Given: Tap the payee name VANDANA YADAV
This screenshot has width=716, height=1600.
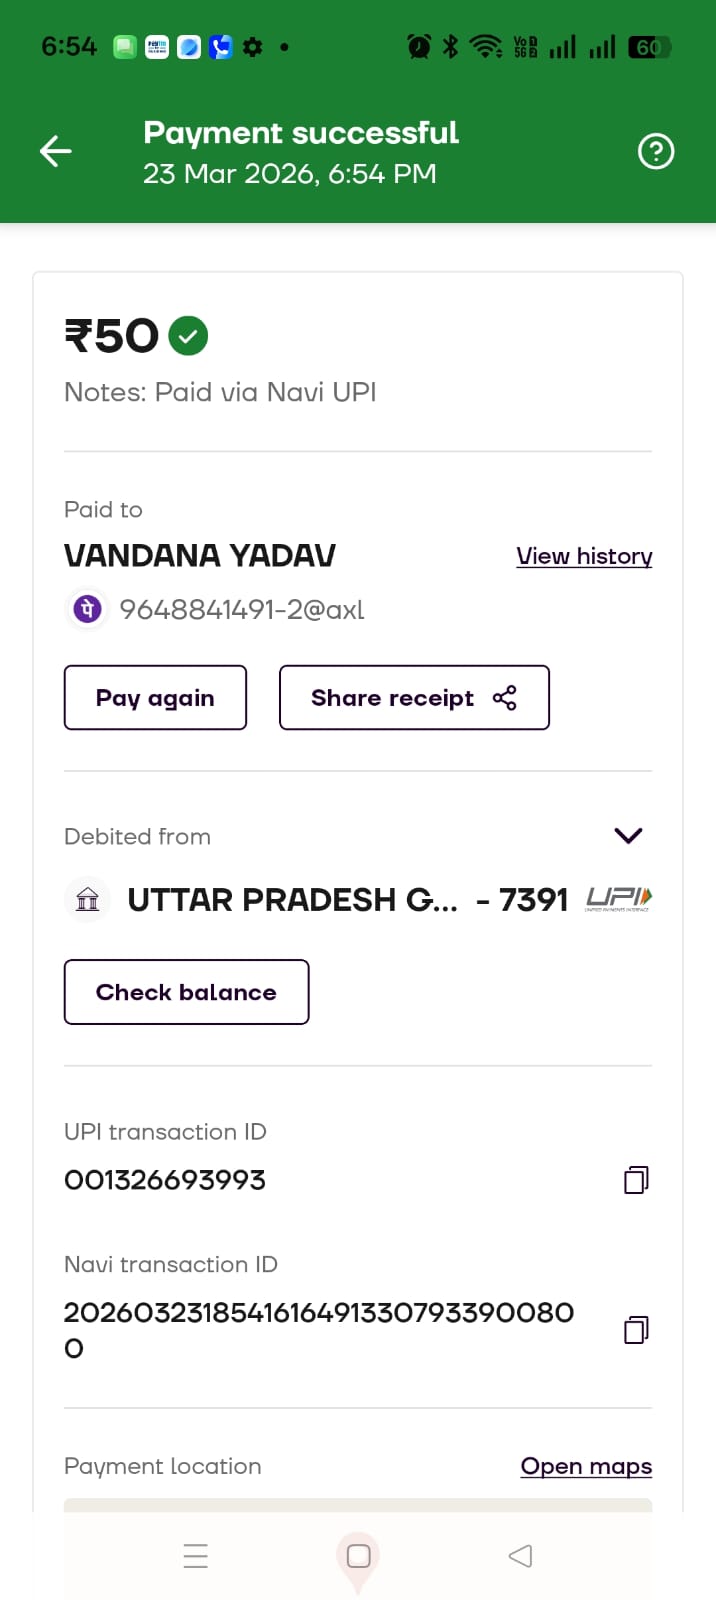Looking at the screenshot, I should [x=200, y=556].
